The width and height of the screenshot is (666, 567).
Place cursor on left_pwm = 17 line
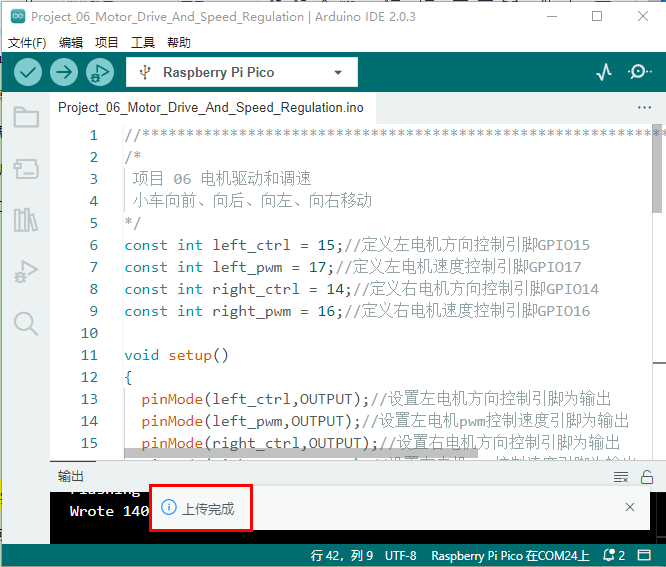pyautogui.click(x=353, y=267)
